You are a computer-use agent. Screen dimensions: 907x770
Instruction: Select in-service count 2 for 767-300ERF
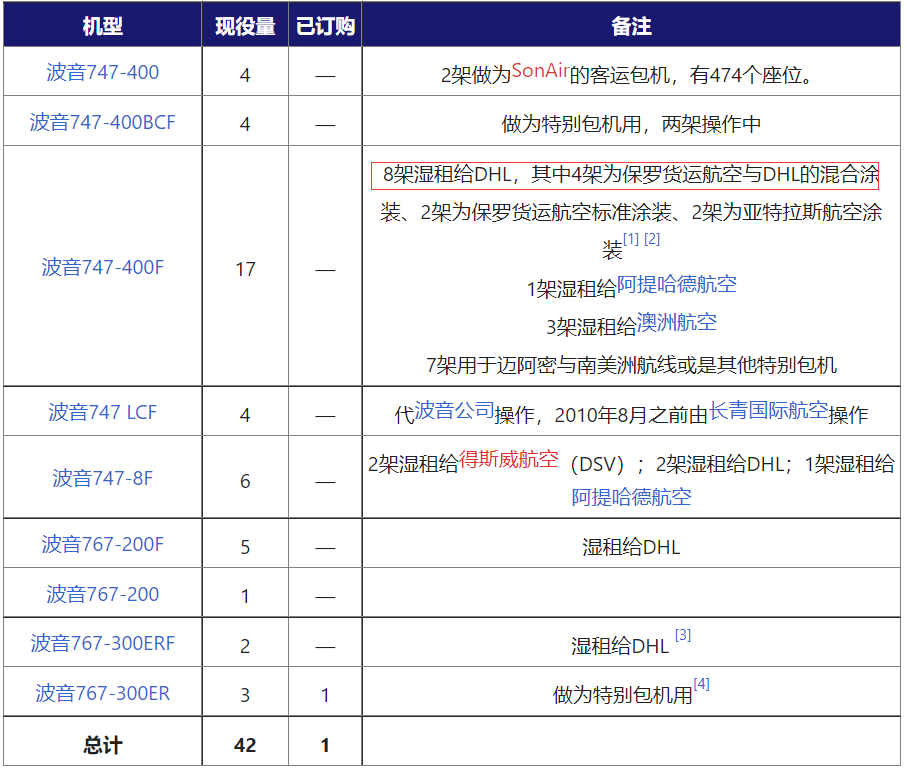pos(245,646)
